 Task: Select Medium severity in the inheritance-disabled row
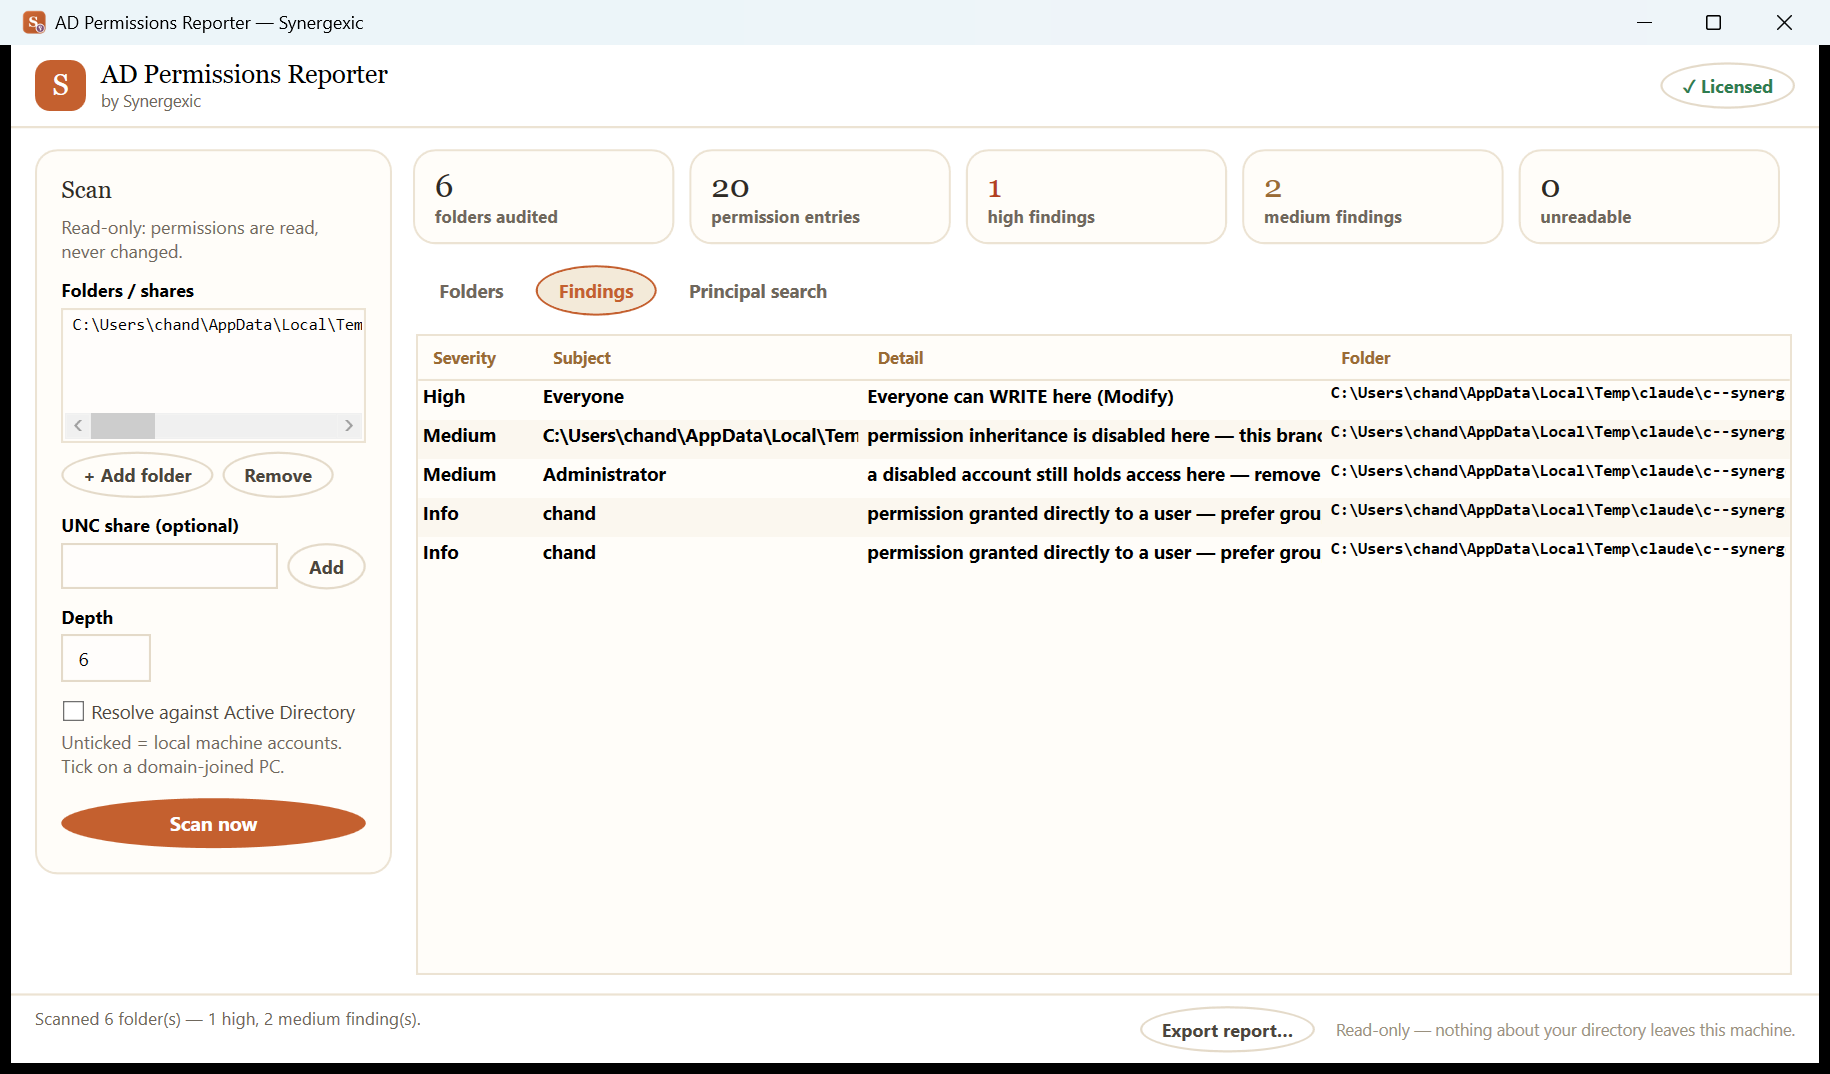click(459, 436)
